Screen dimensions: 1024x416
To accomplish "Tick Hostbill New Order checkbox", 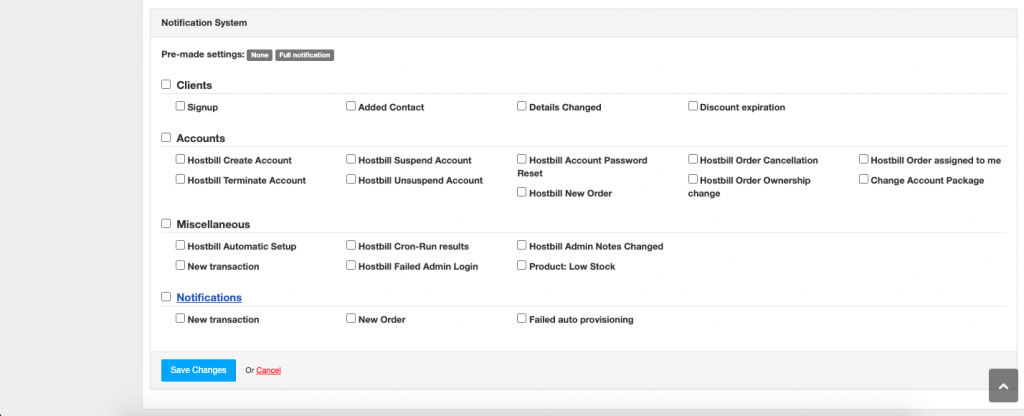I will (522, 192).
